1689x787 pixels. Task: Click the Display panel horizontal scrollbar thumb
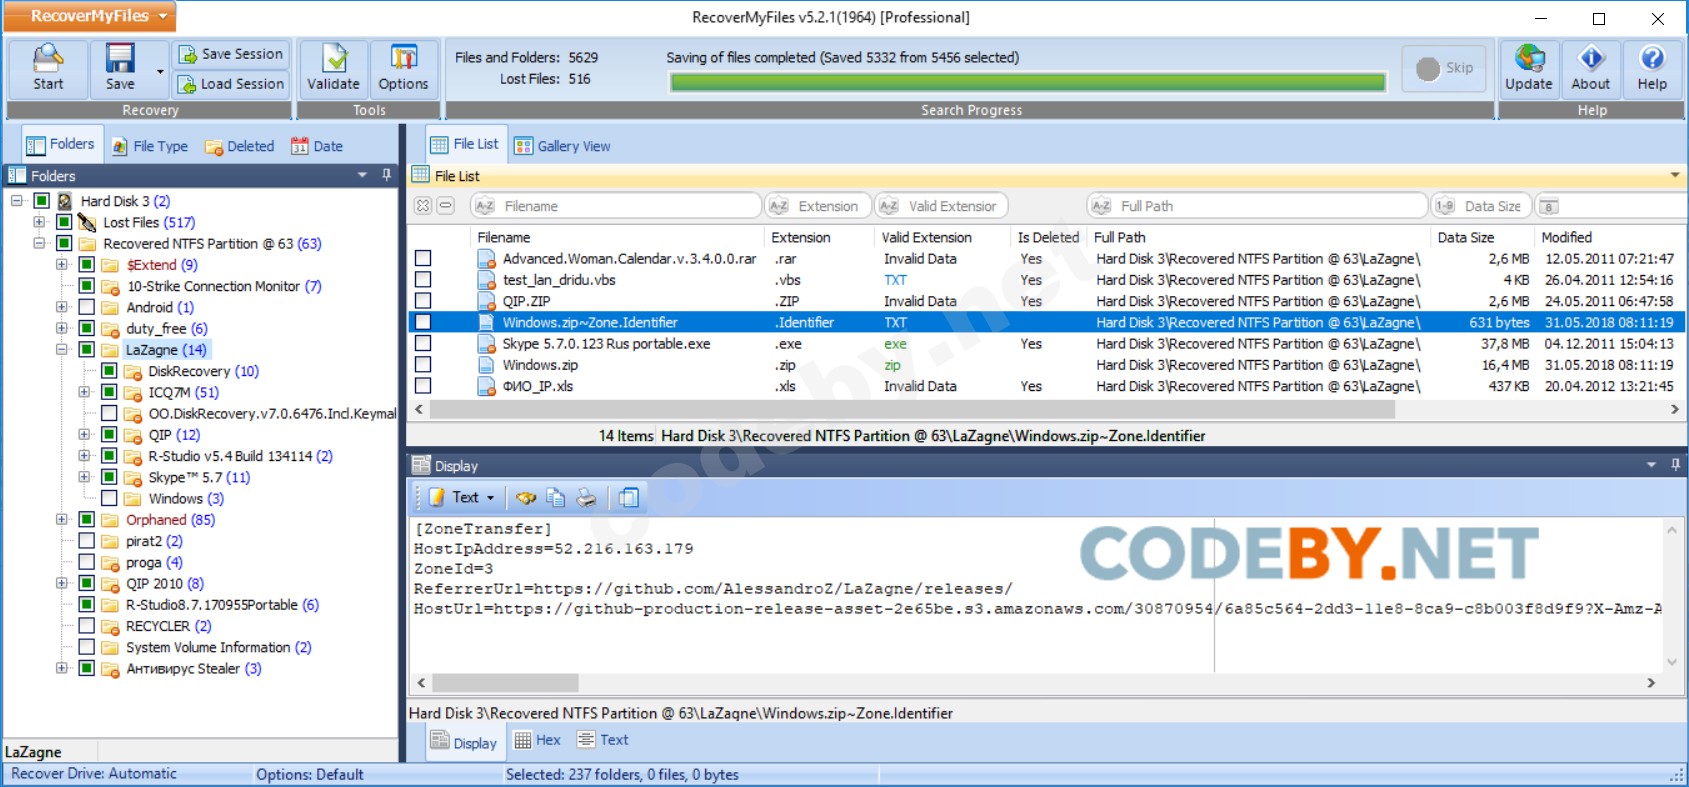coord(505,683)
